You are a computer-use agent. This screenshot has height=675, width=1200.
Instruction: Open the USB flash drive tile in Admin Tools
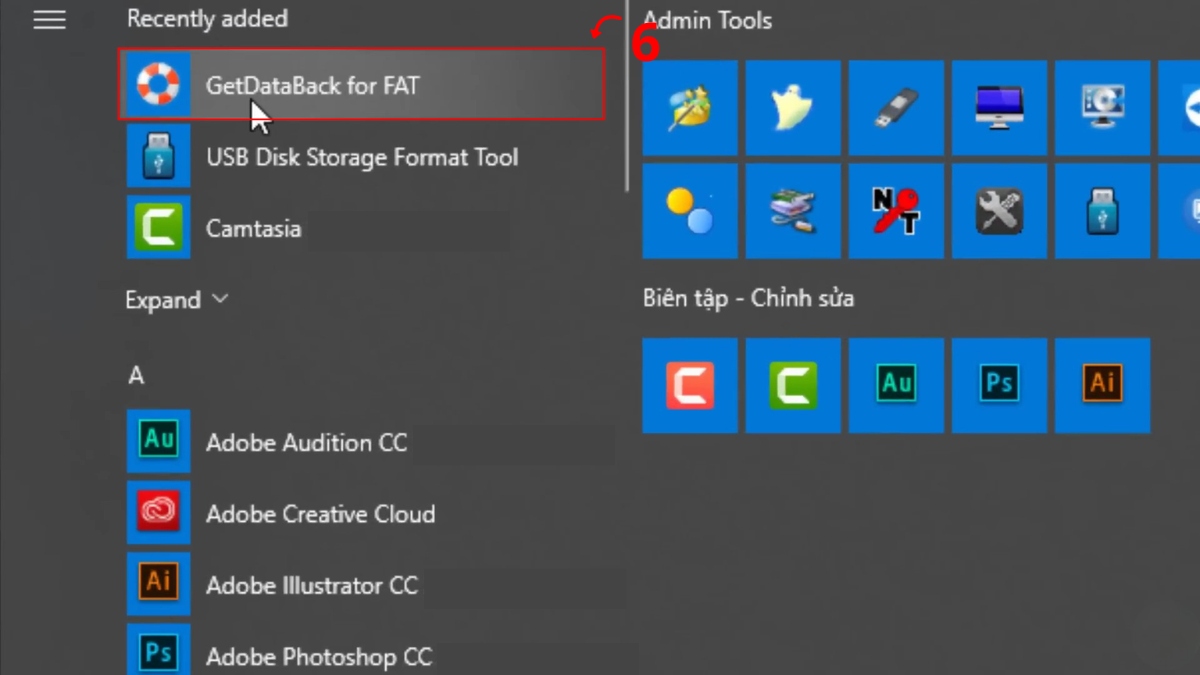(1103, 211)
